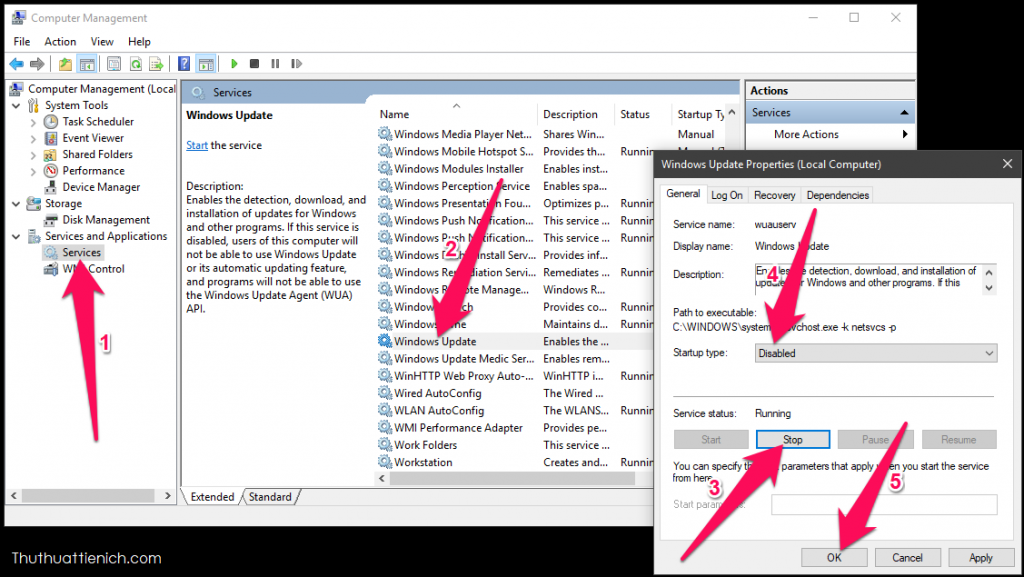Switch to the Log On tab

point(727,195)
